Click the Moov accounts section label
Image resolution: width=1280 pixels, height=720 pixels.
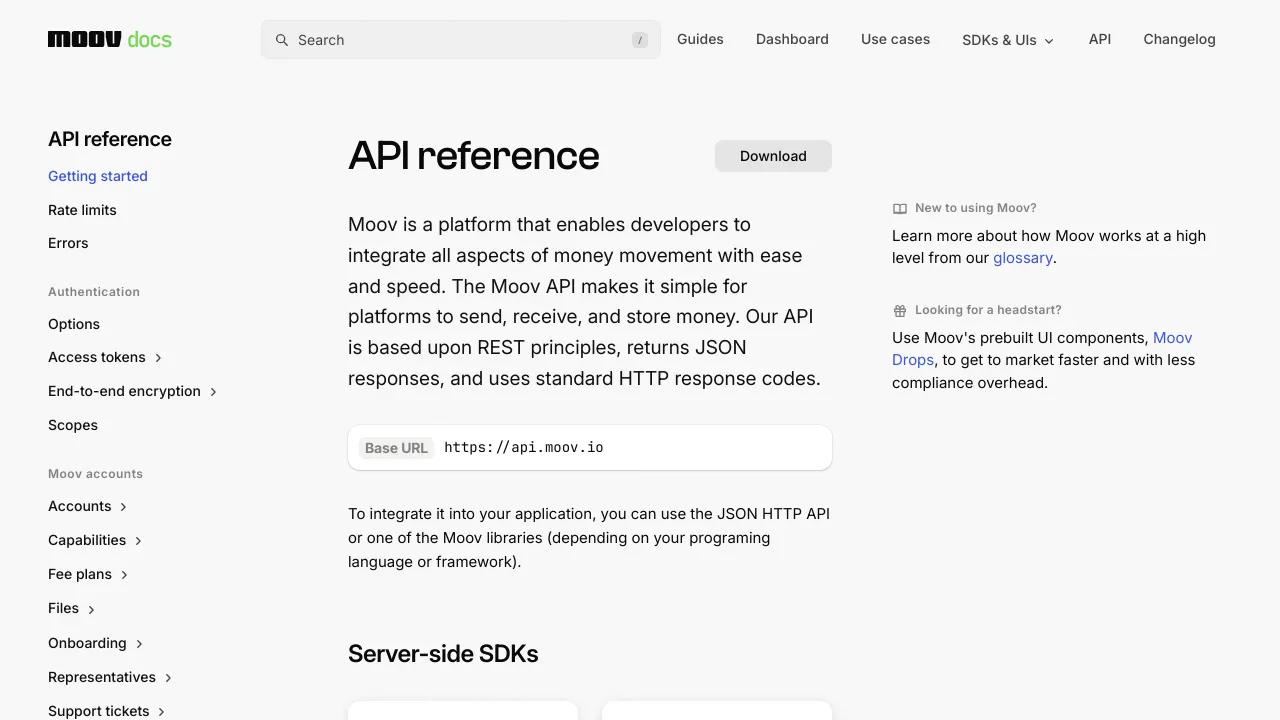click(95, 474)
